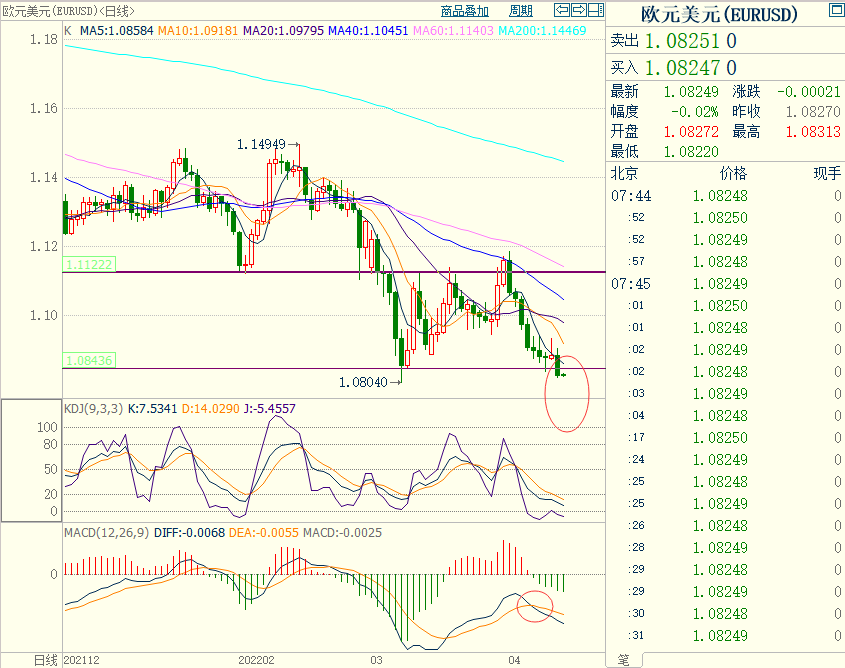845x668 pixels.
Task: Click the 日线 label on time axis
Action: point(45,660)
